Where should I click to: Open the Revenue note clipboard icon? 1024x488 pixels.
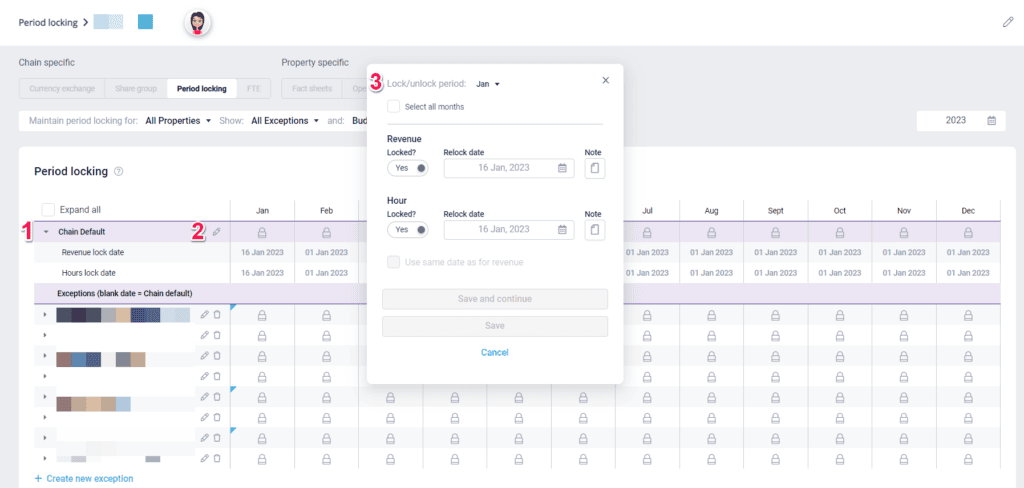click(x=594, y=169)
